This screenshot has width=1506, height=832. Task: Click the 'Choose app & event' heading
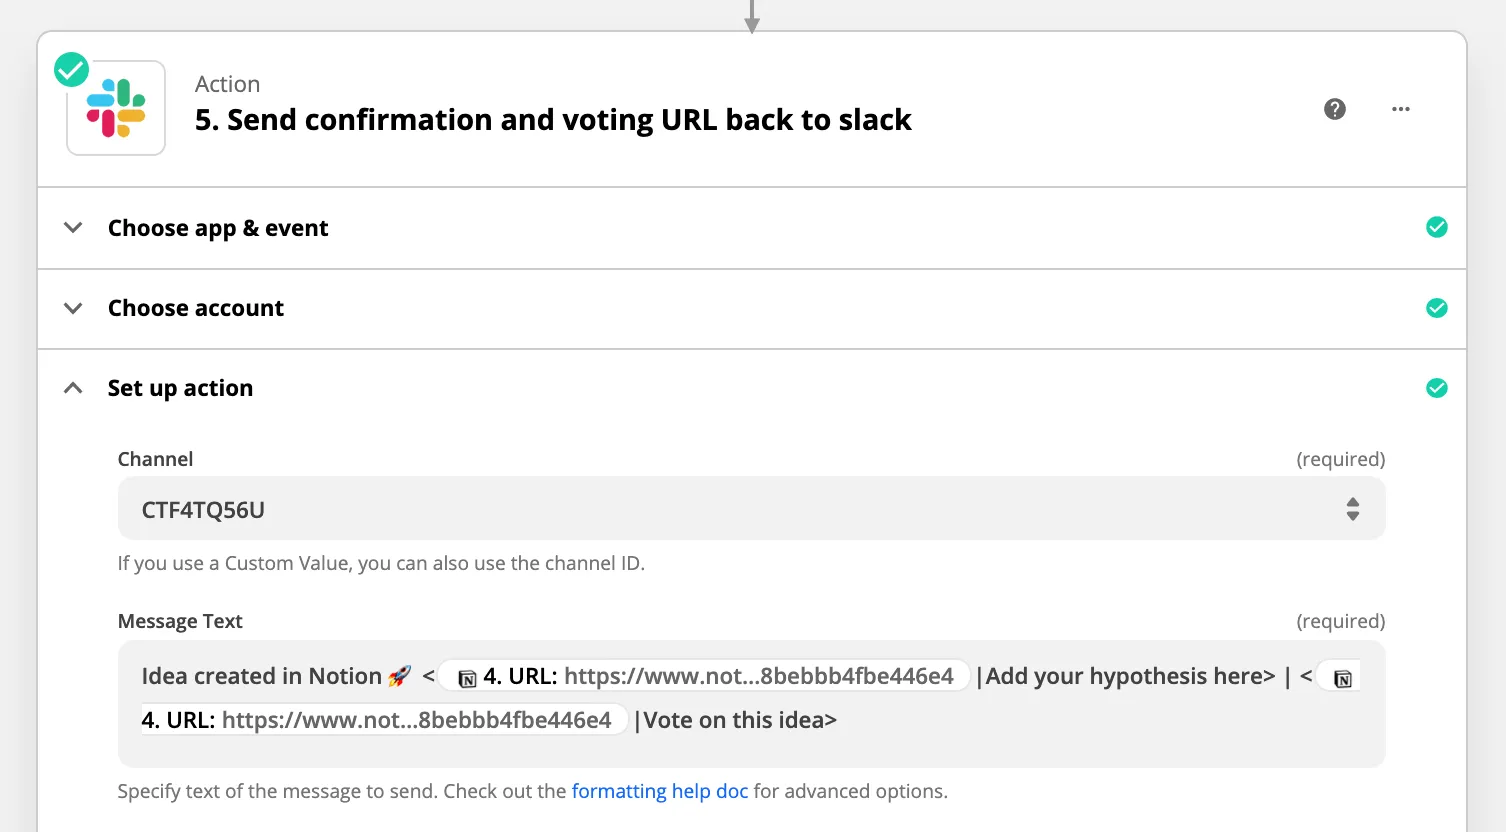(x=218, y=228)
